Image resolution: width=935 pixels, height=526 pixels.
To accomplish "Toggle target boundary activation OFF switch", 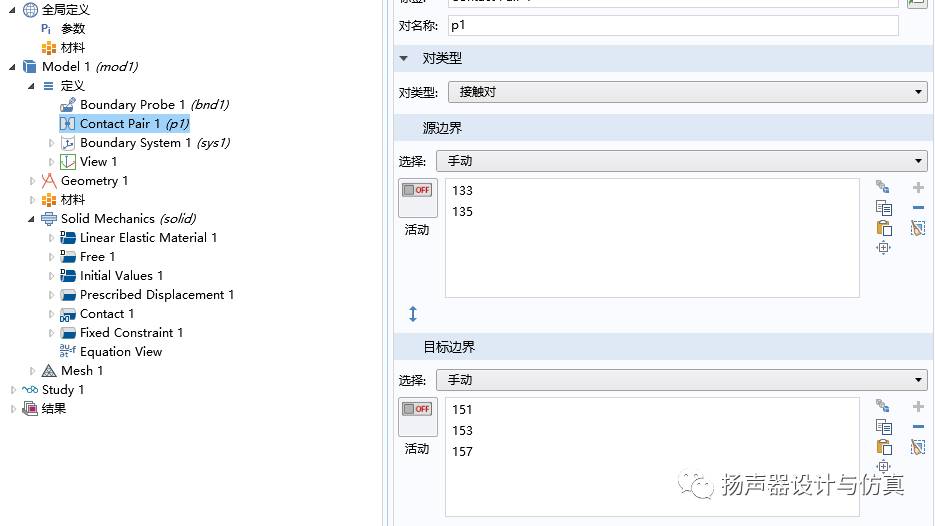I will click(417, 409).
